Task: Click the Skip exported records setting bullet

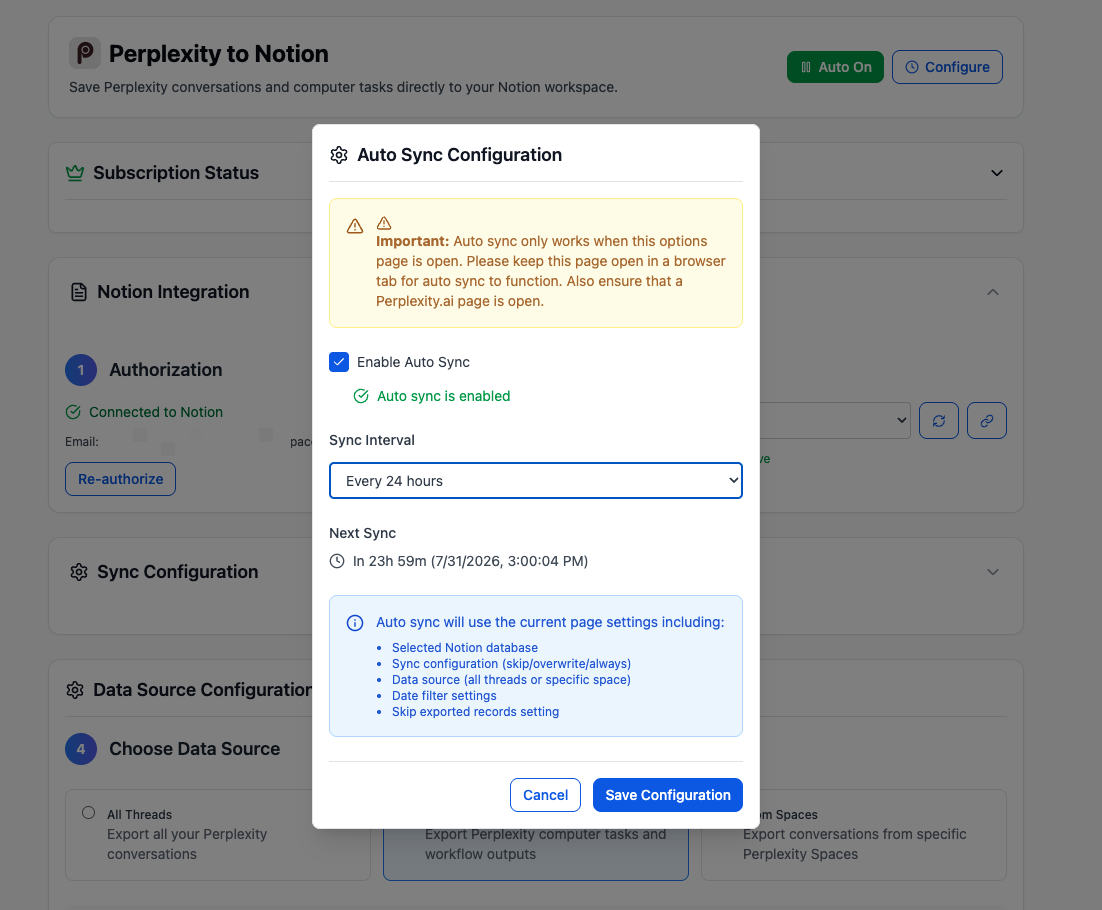Action: (475, 712)
